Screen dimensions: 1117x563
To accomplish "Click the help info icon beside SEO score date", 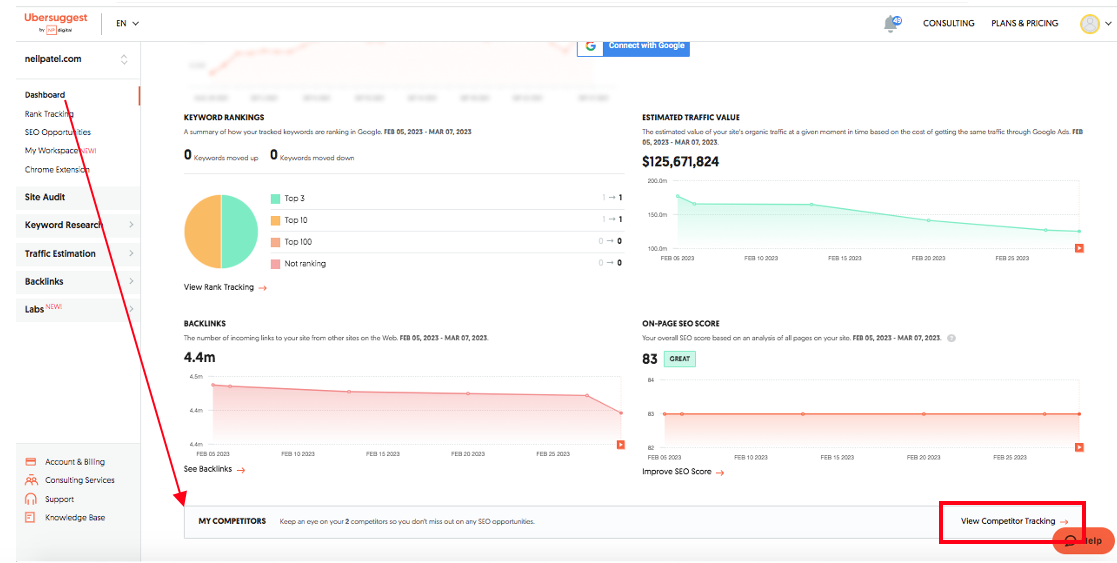I will coord(951,338).
